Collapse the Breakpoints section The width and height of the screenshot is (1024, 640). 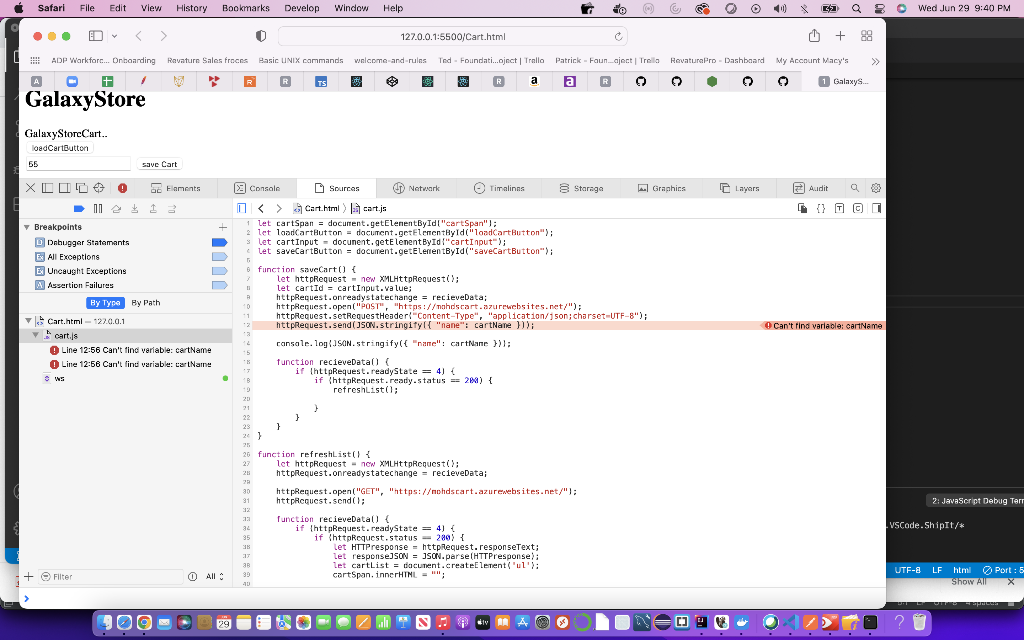[x=27, y=227]
